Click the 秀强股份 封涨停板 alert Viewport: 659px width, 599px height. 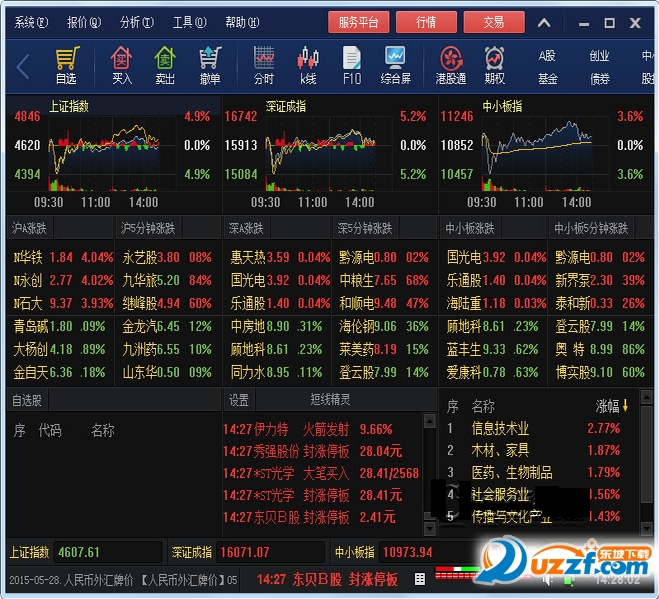click(x=313, y=451)
